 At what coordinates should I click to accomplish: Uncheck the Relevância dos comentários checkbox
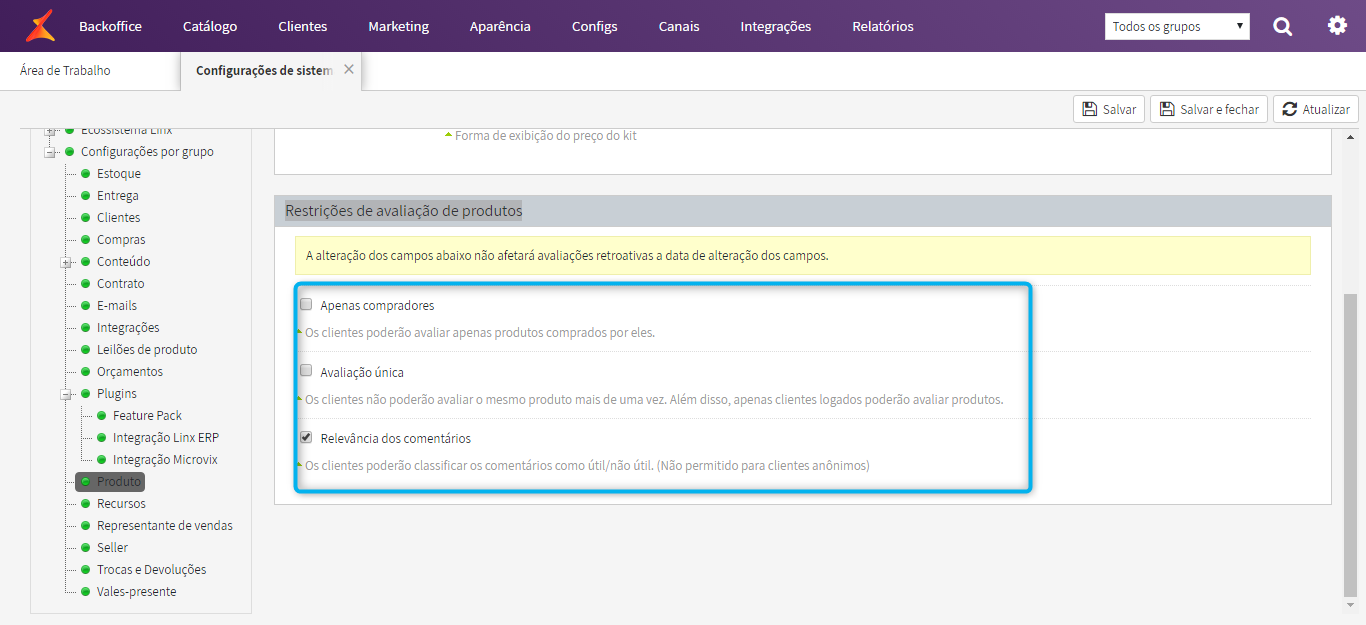coord(306,437)
